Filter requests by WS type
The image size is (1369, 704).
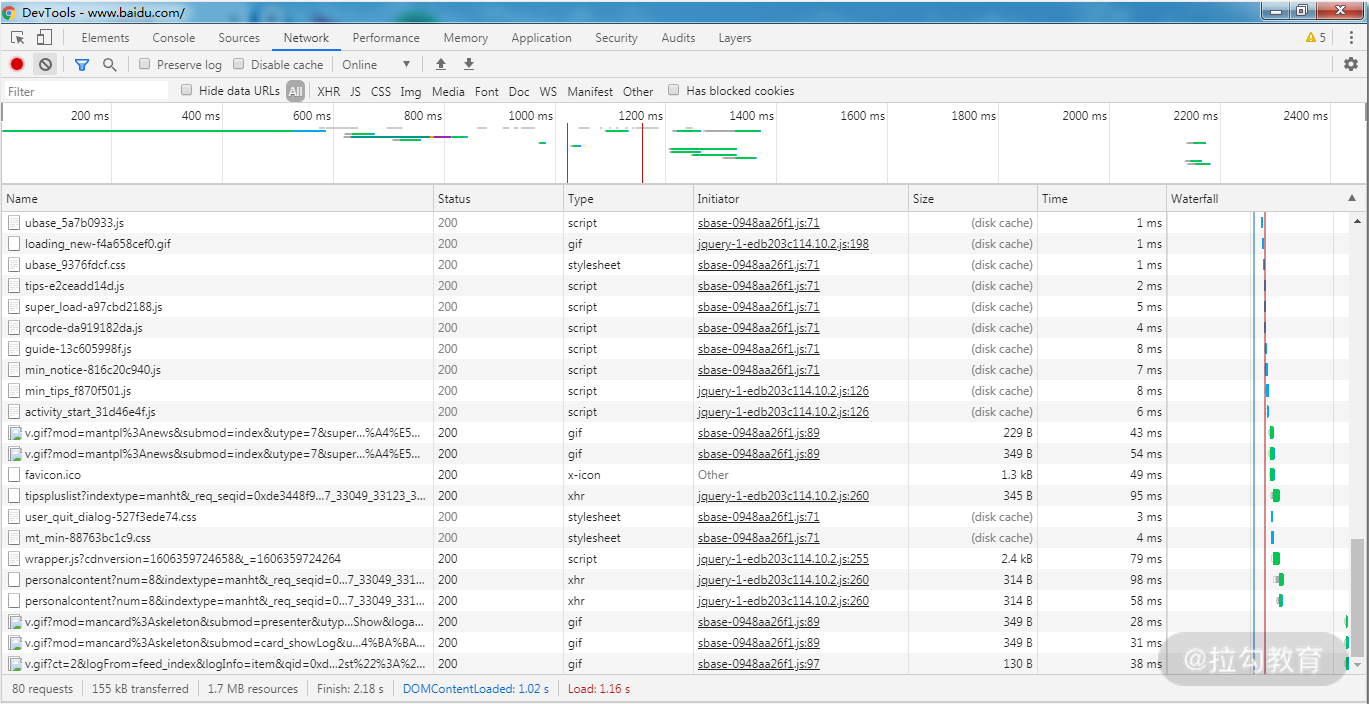549,91
